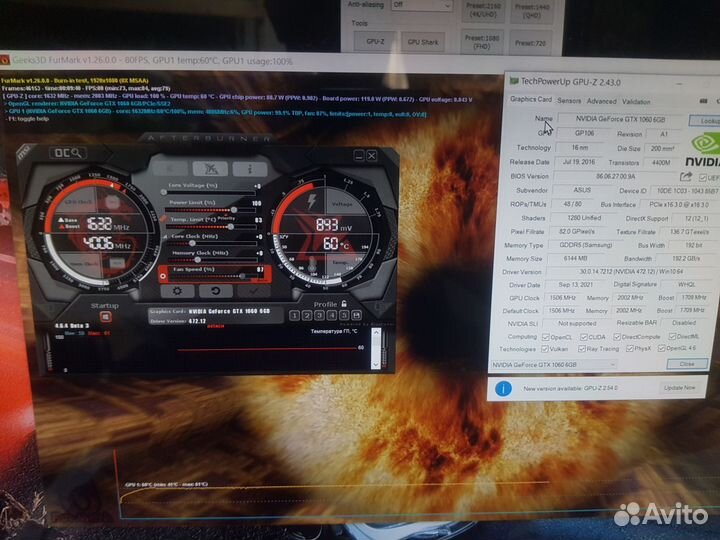Click the Memory Clock slider track
The height and width of the screenshot is (540, 720).
coord(213,259)
